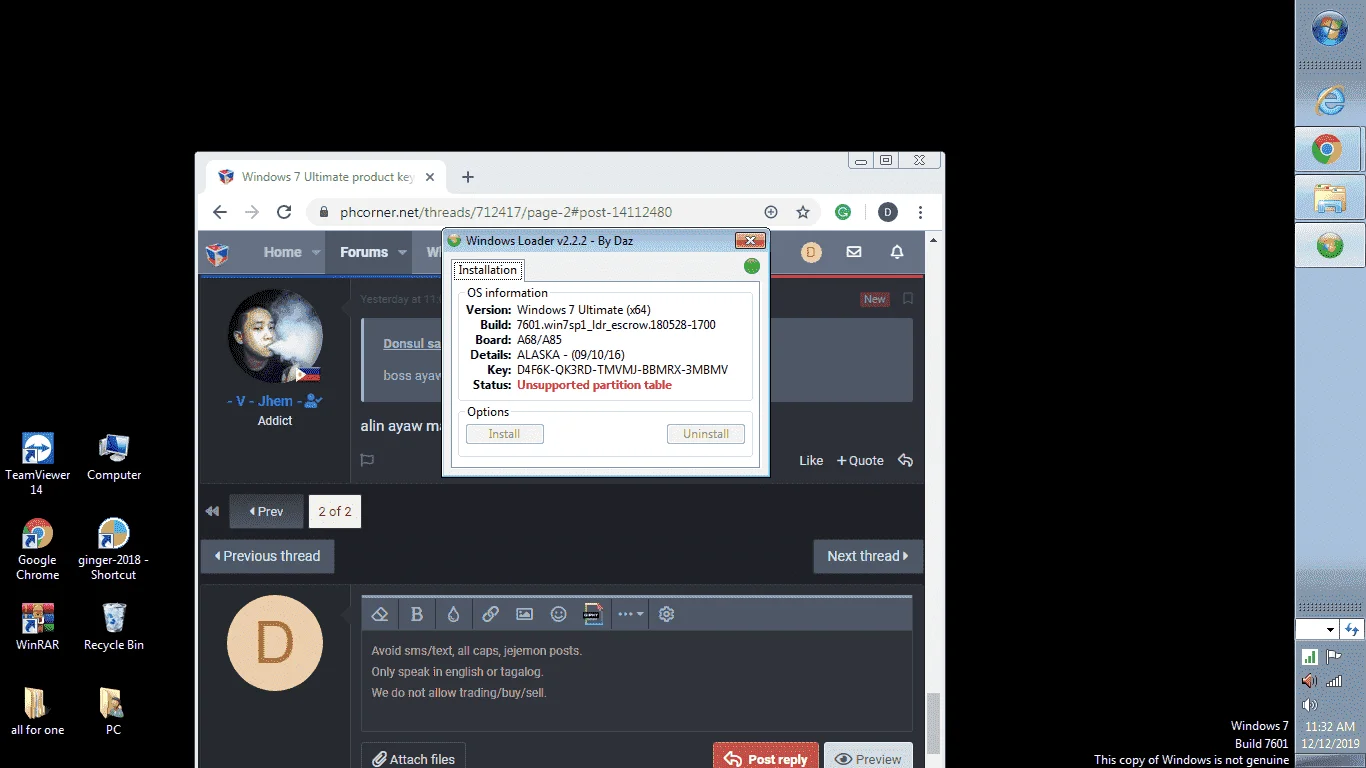Select the ginger-2018 Shortcut icon
The height and width of the screenshot is (768, 1366).
point(113,549)
